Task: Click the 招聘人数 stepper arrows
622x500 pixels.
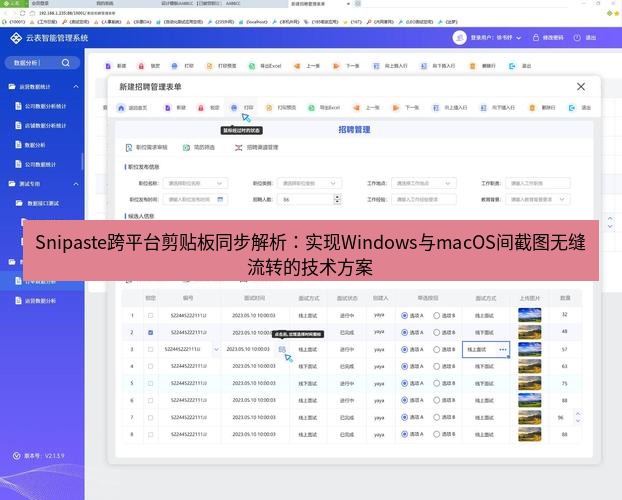Action: coord(337,199)
